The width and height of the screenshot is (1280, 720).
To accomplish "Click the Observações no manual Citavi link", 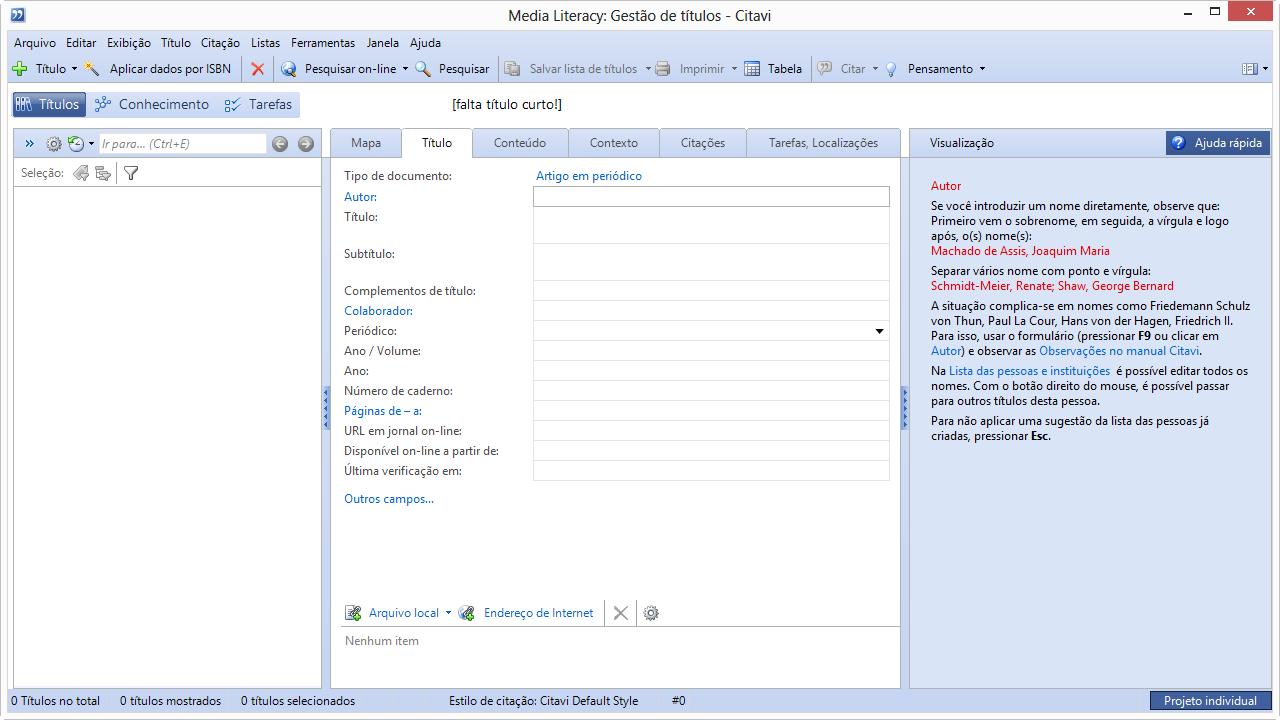I will tap(1119, 351).
